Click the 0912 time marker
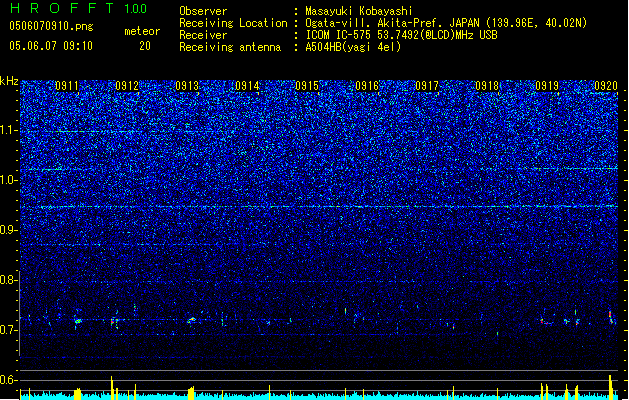629x400 pixels. click(127, 86)
